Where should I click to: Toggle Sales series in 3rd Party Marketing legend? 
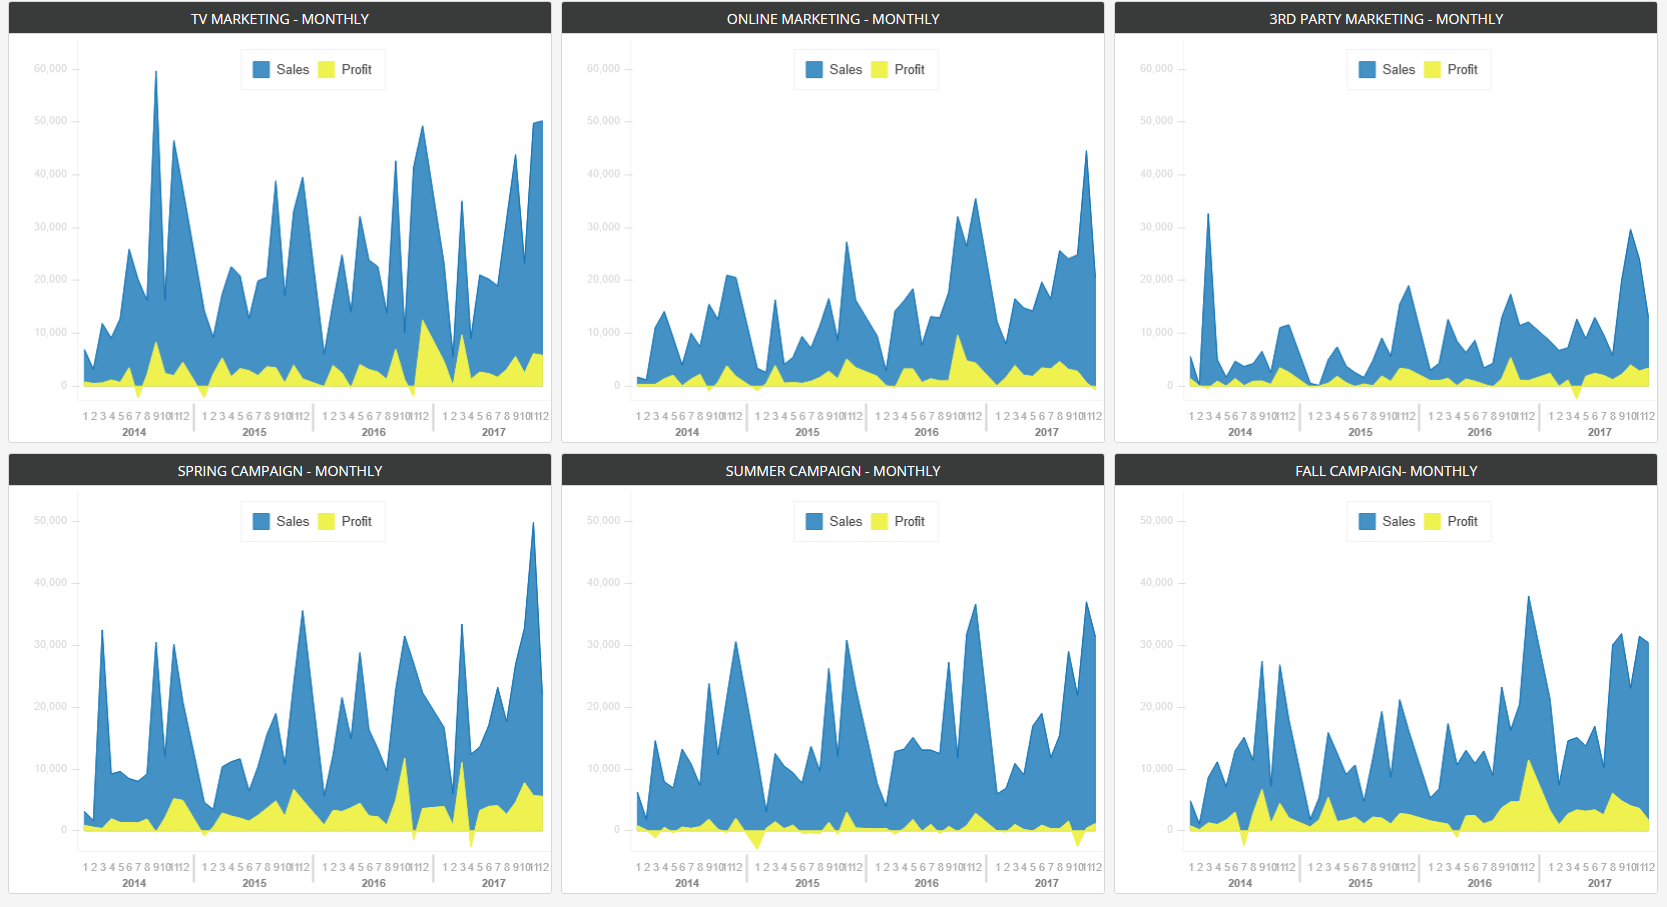[x=1387, y=70]
